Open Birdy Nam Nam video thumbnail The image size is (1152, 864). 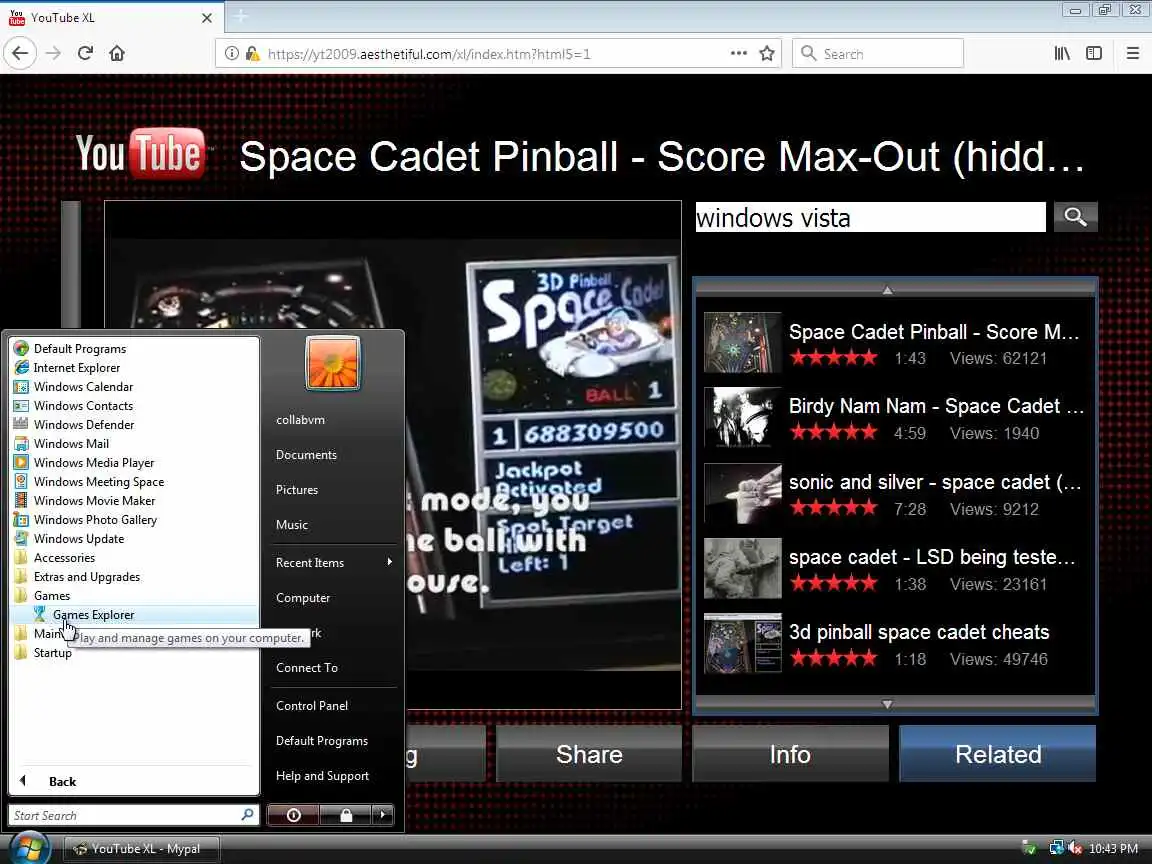coord(742,417)
